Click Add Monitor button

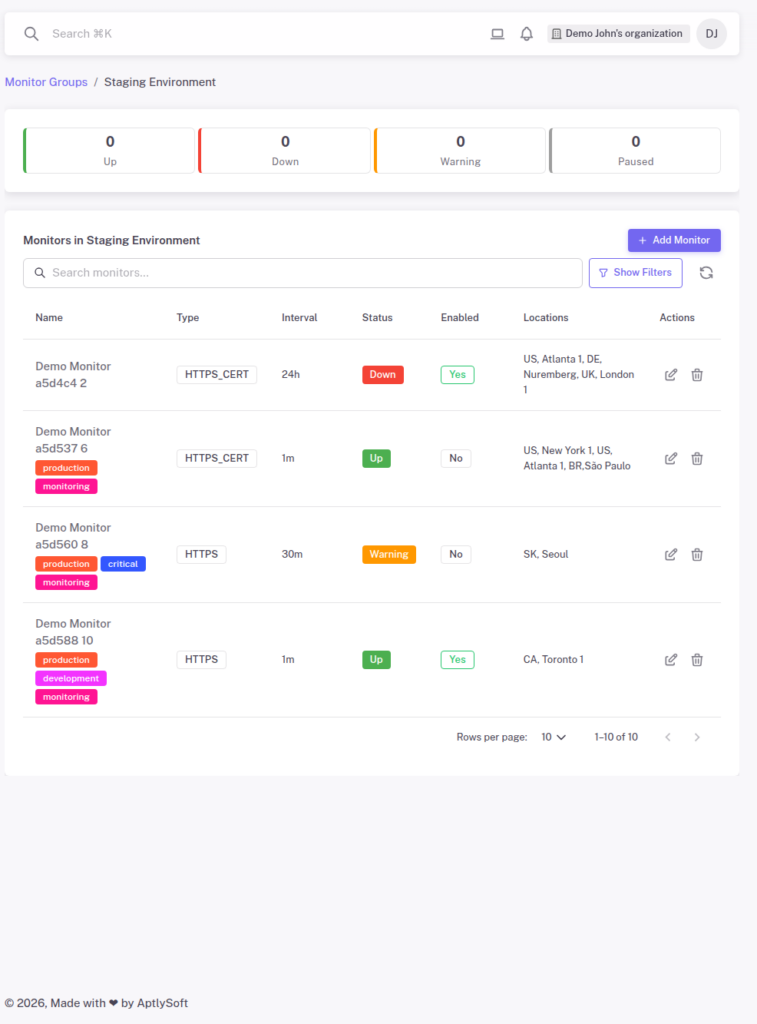674,240
